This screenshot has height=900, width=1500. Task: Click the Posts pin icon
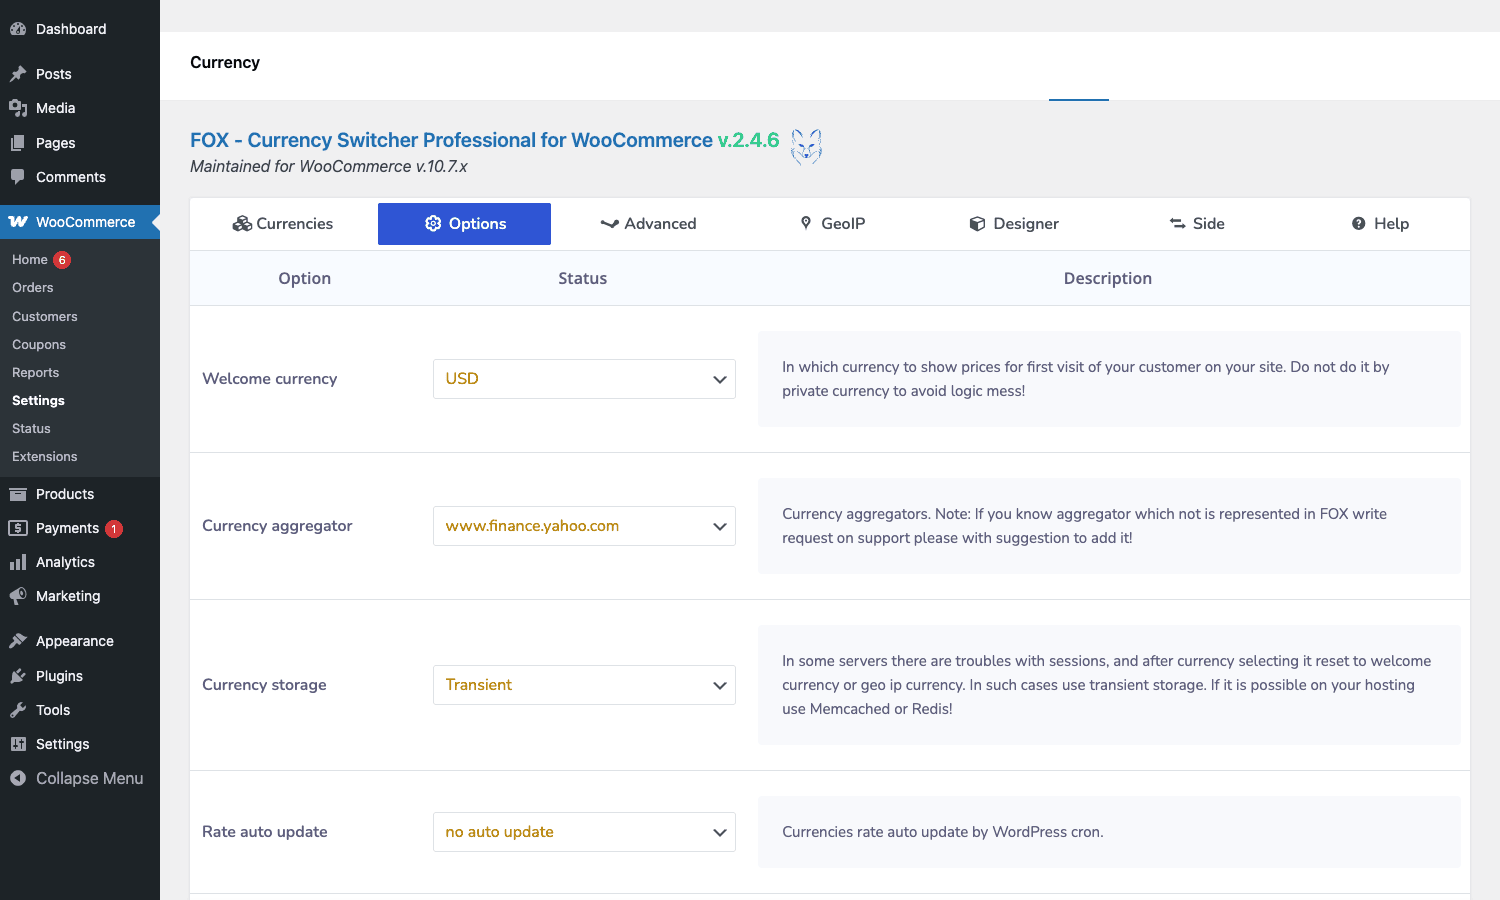18,74
